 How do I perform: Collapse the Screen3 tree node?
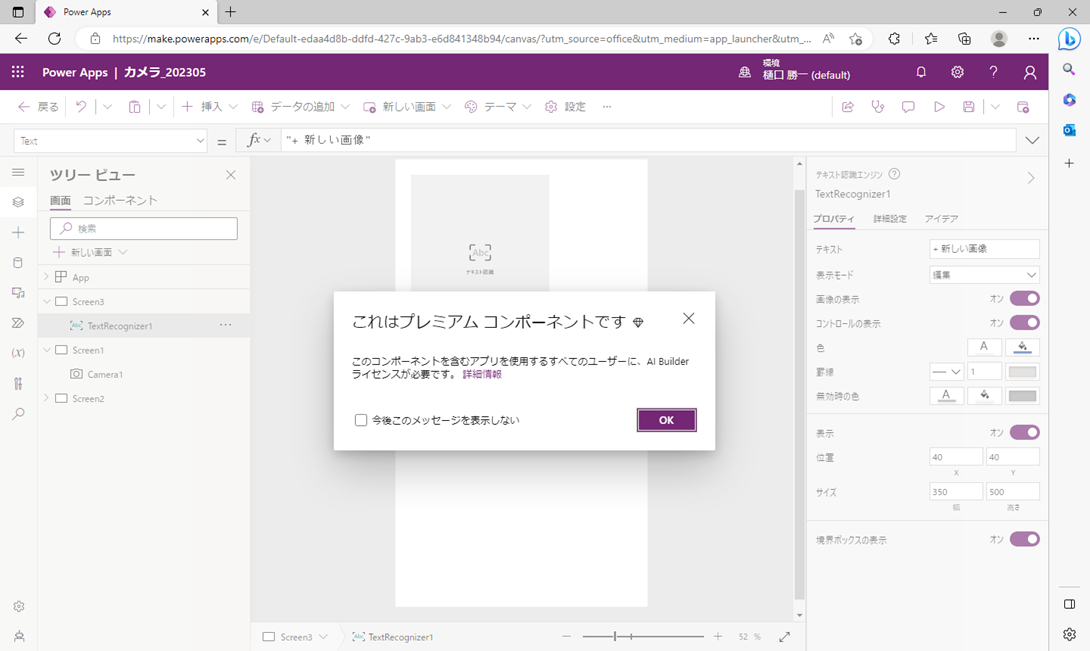click(x=47, y=301)
